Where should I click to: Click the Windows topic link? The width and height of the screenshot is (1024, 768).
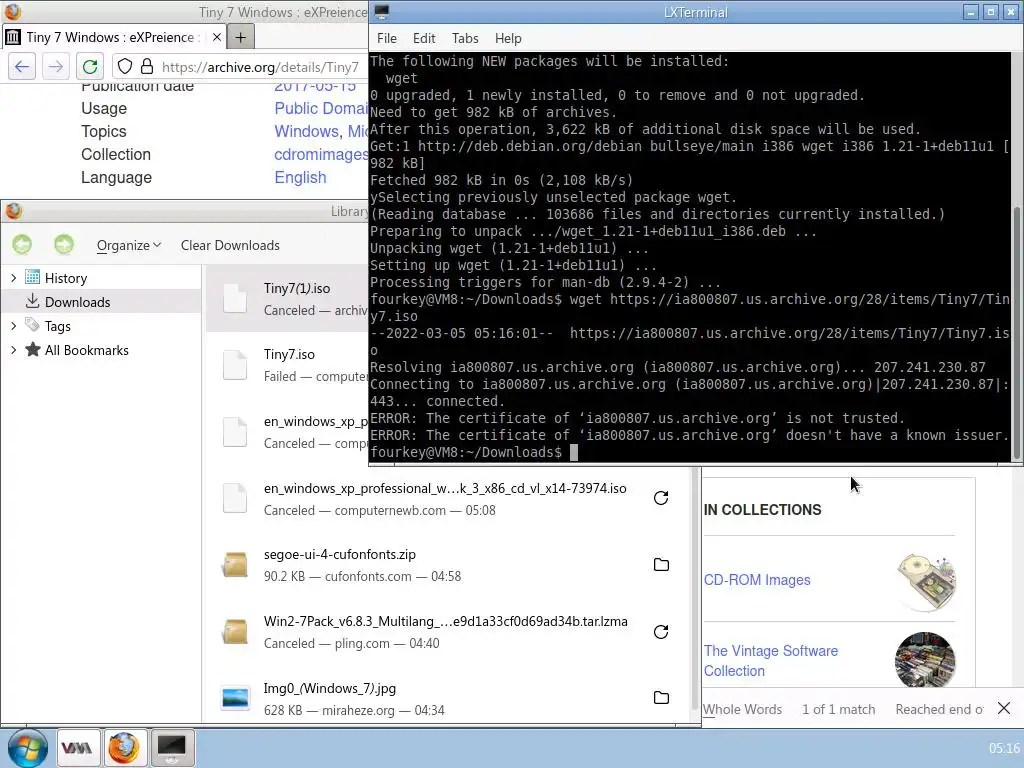(306, 131)
